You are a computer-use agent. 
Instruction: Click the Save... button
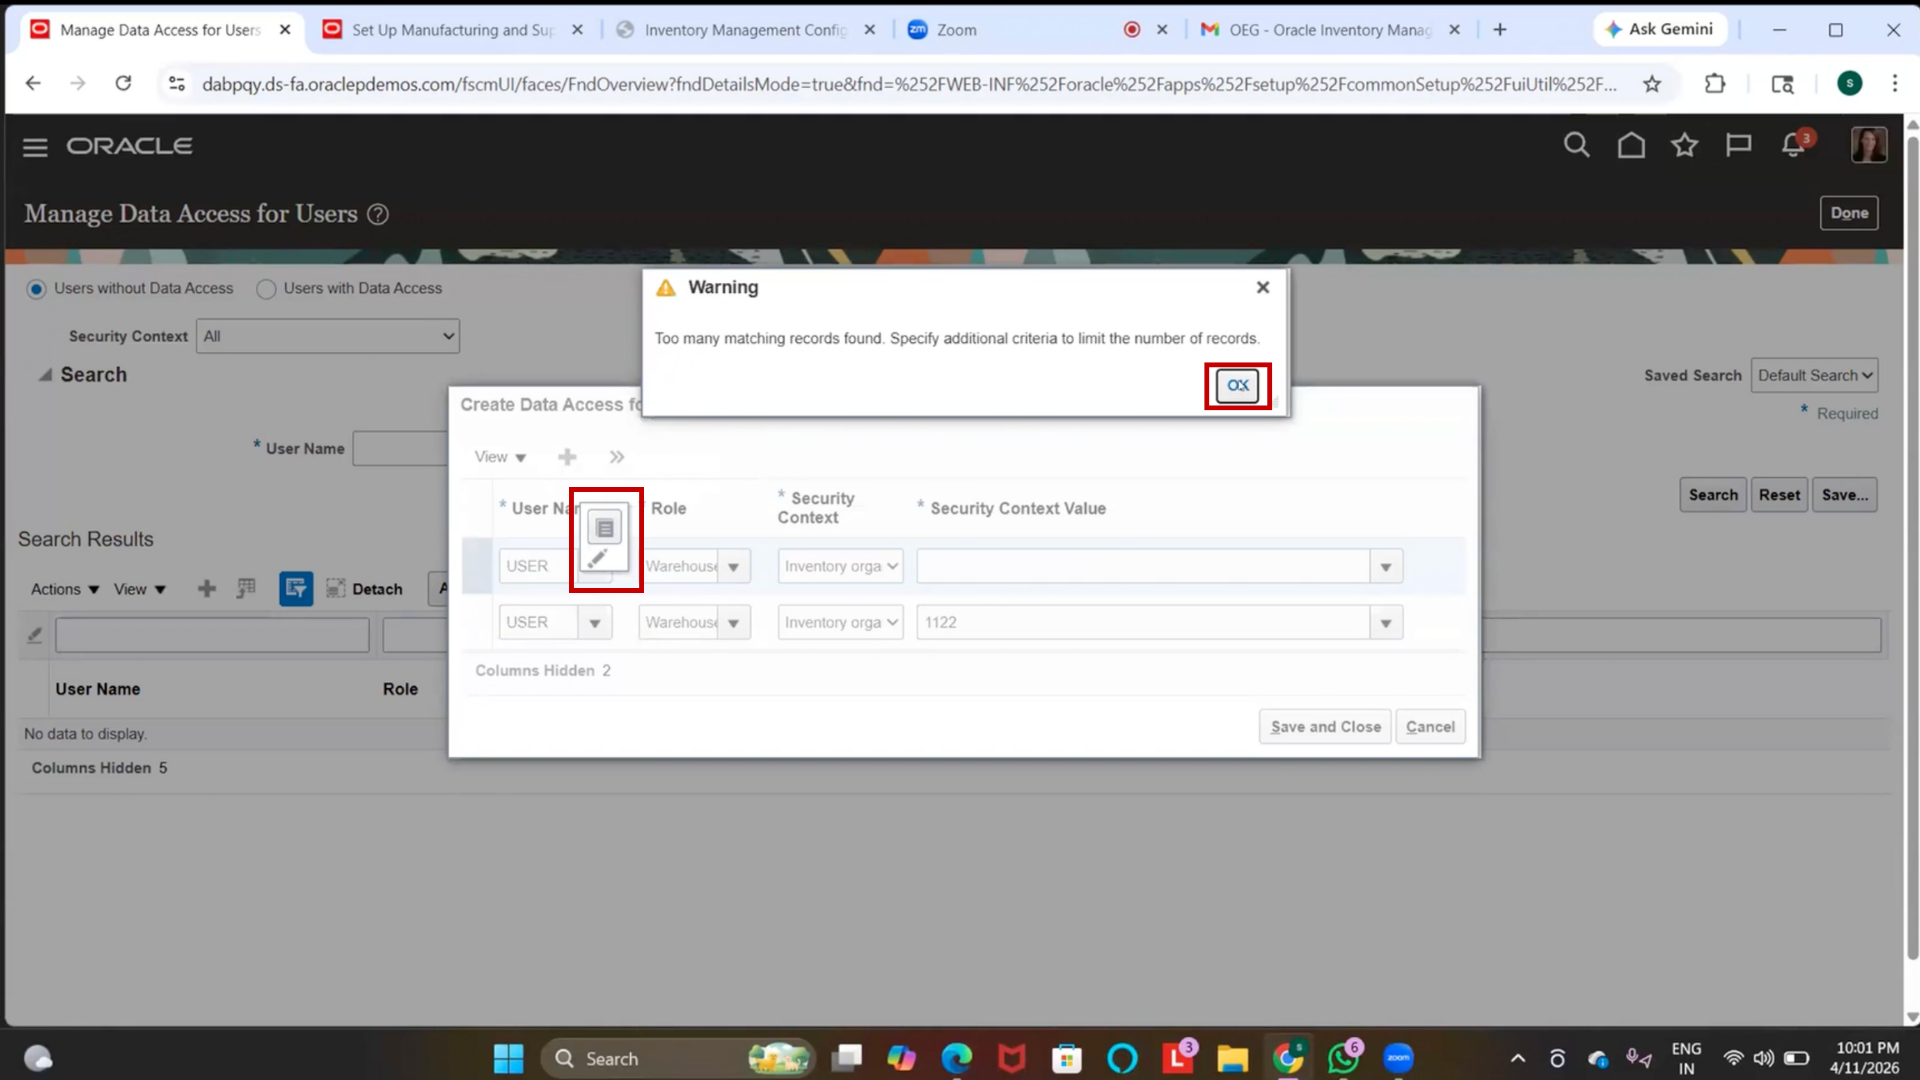pos(1844,495)
